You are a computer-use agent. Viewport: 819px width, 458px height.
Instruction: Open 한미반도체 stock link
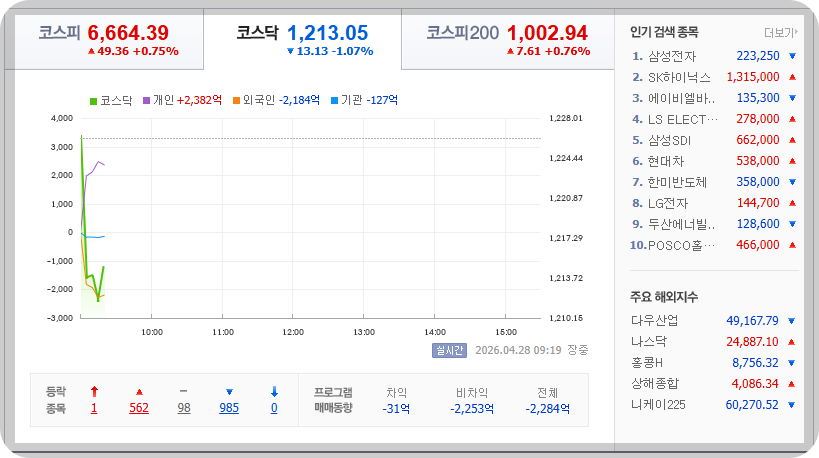click(x=677, y=182)
